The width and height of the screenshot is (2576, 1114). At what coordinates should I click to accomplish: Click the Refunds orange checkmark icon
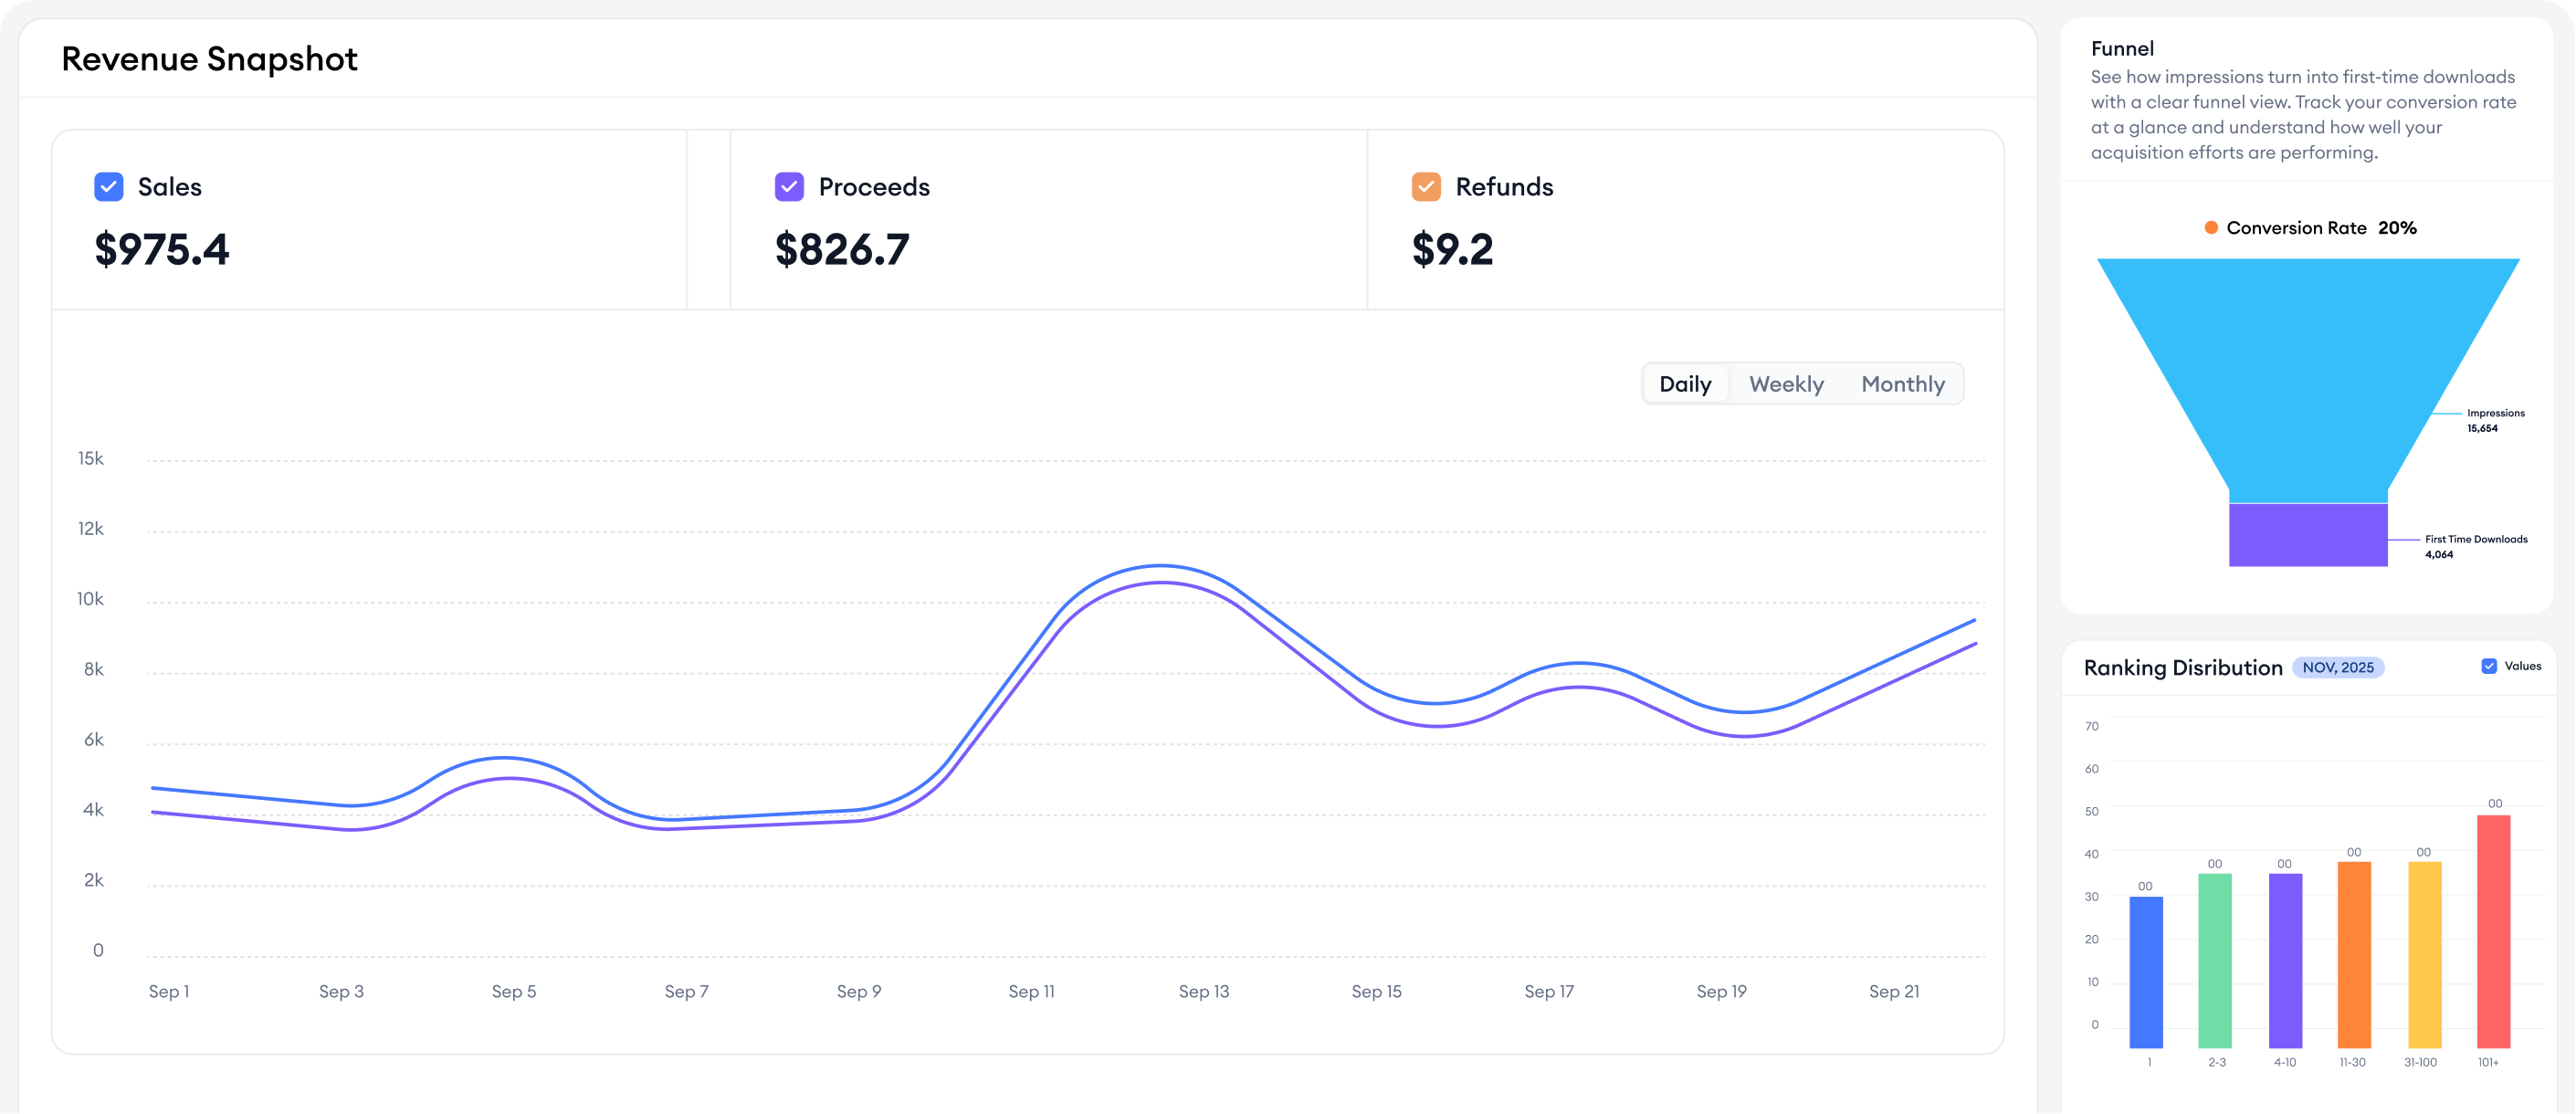[x=1426, y=186]
